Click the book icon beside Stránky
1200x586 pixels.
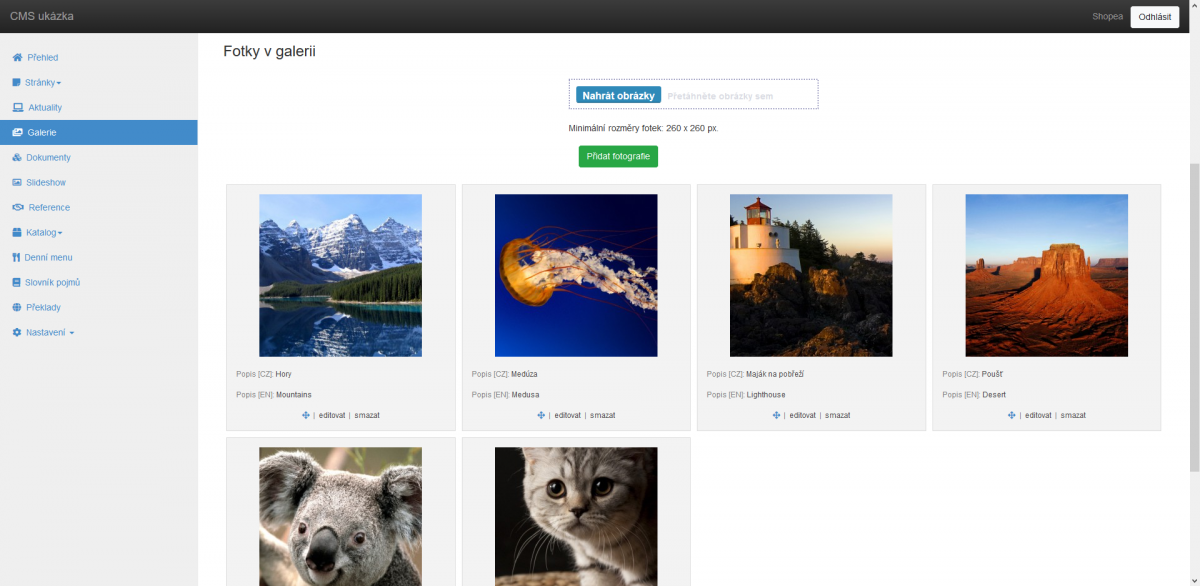point(16,83)
